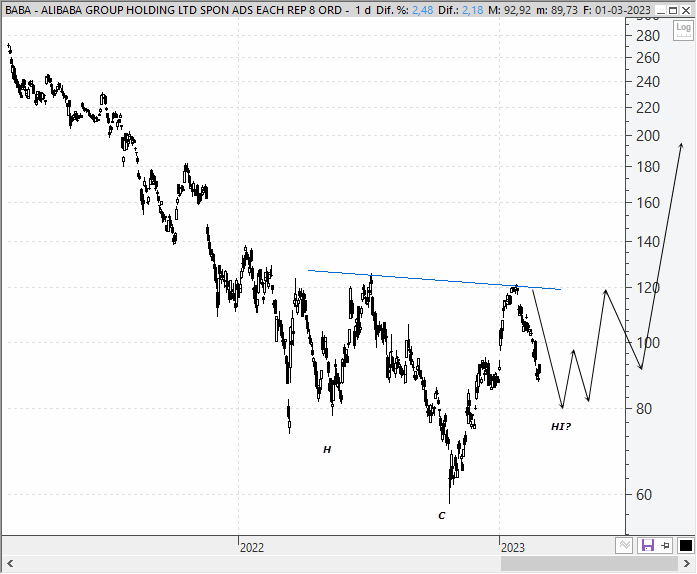Maximize the BABA chart window

[673, 10]
